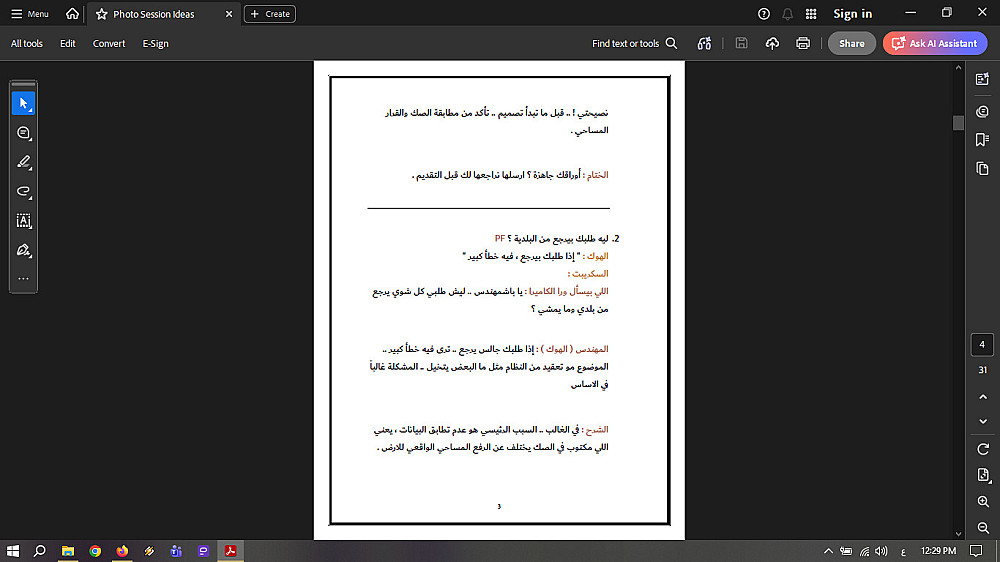Open the Bookmarks panel
The width and height of the screenshot is (1000, 562).
[982, 140]
